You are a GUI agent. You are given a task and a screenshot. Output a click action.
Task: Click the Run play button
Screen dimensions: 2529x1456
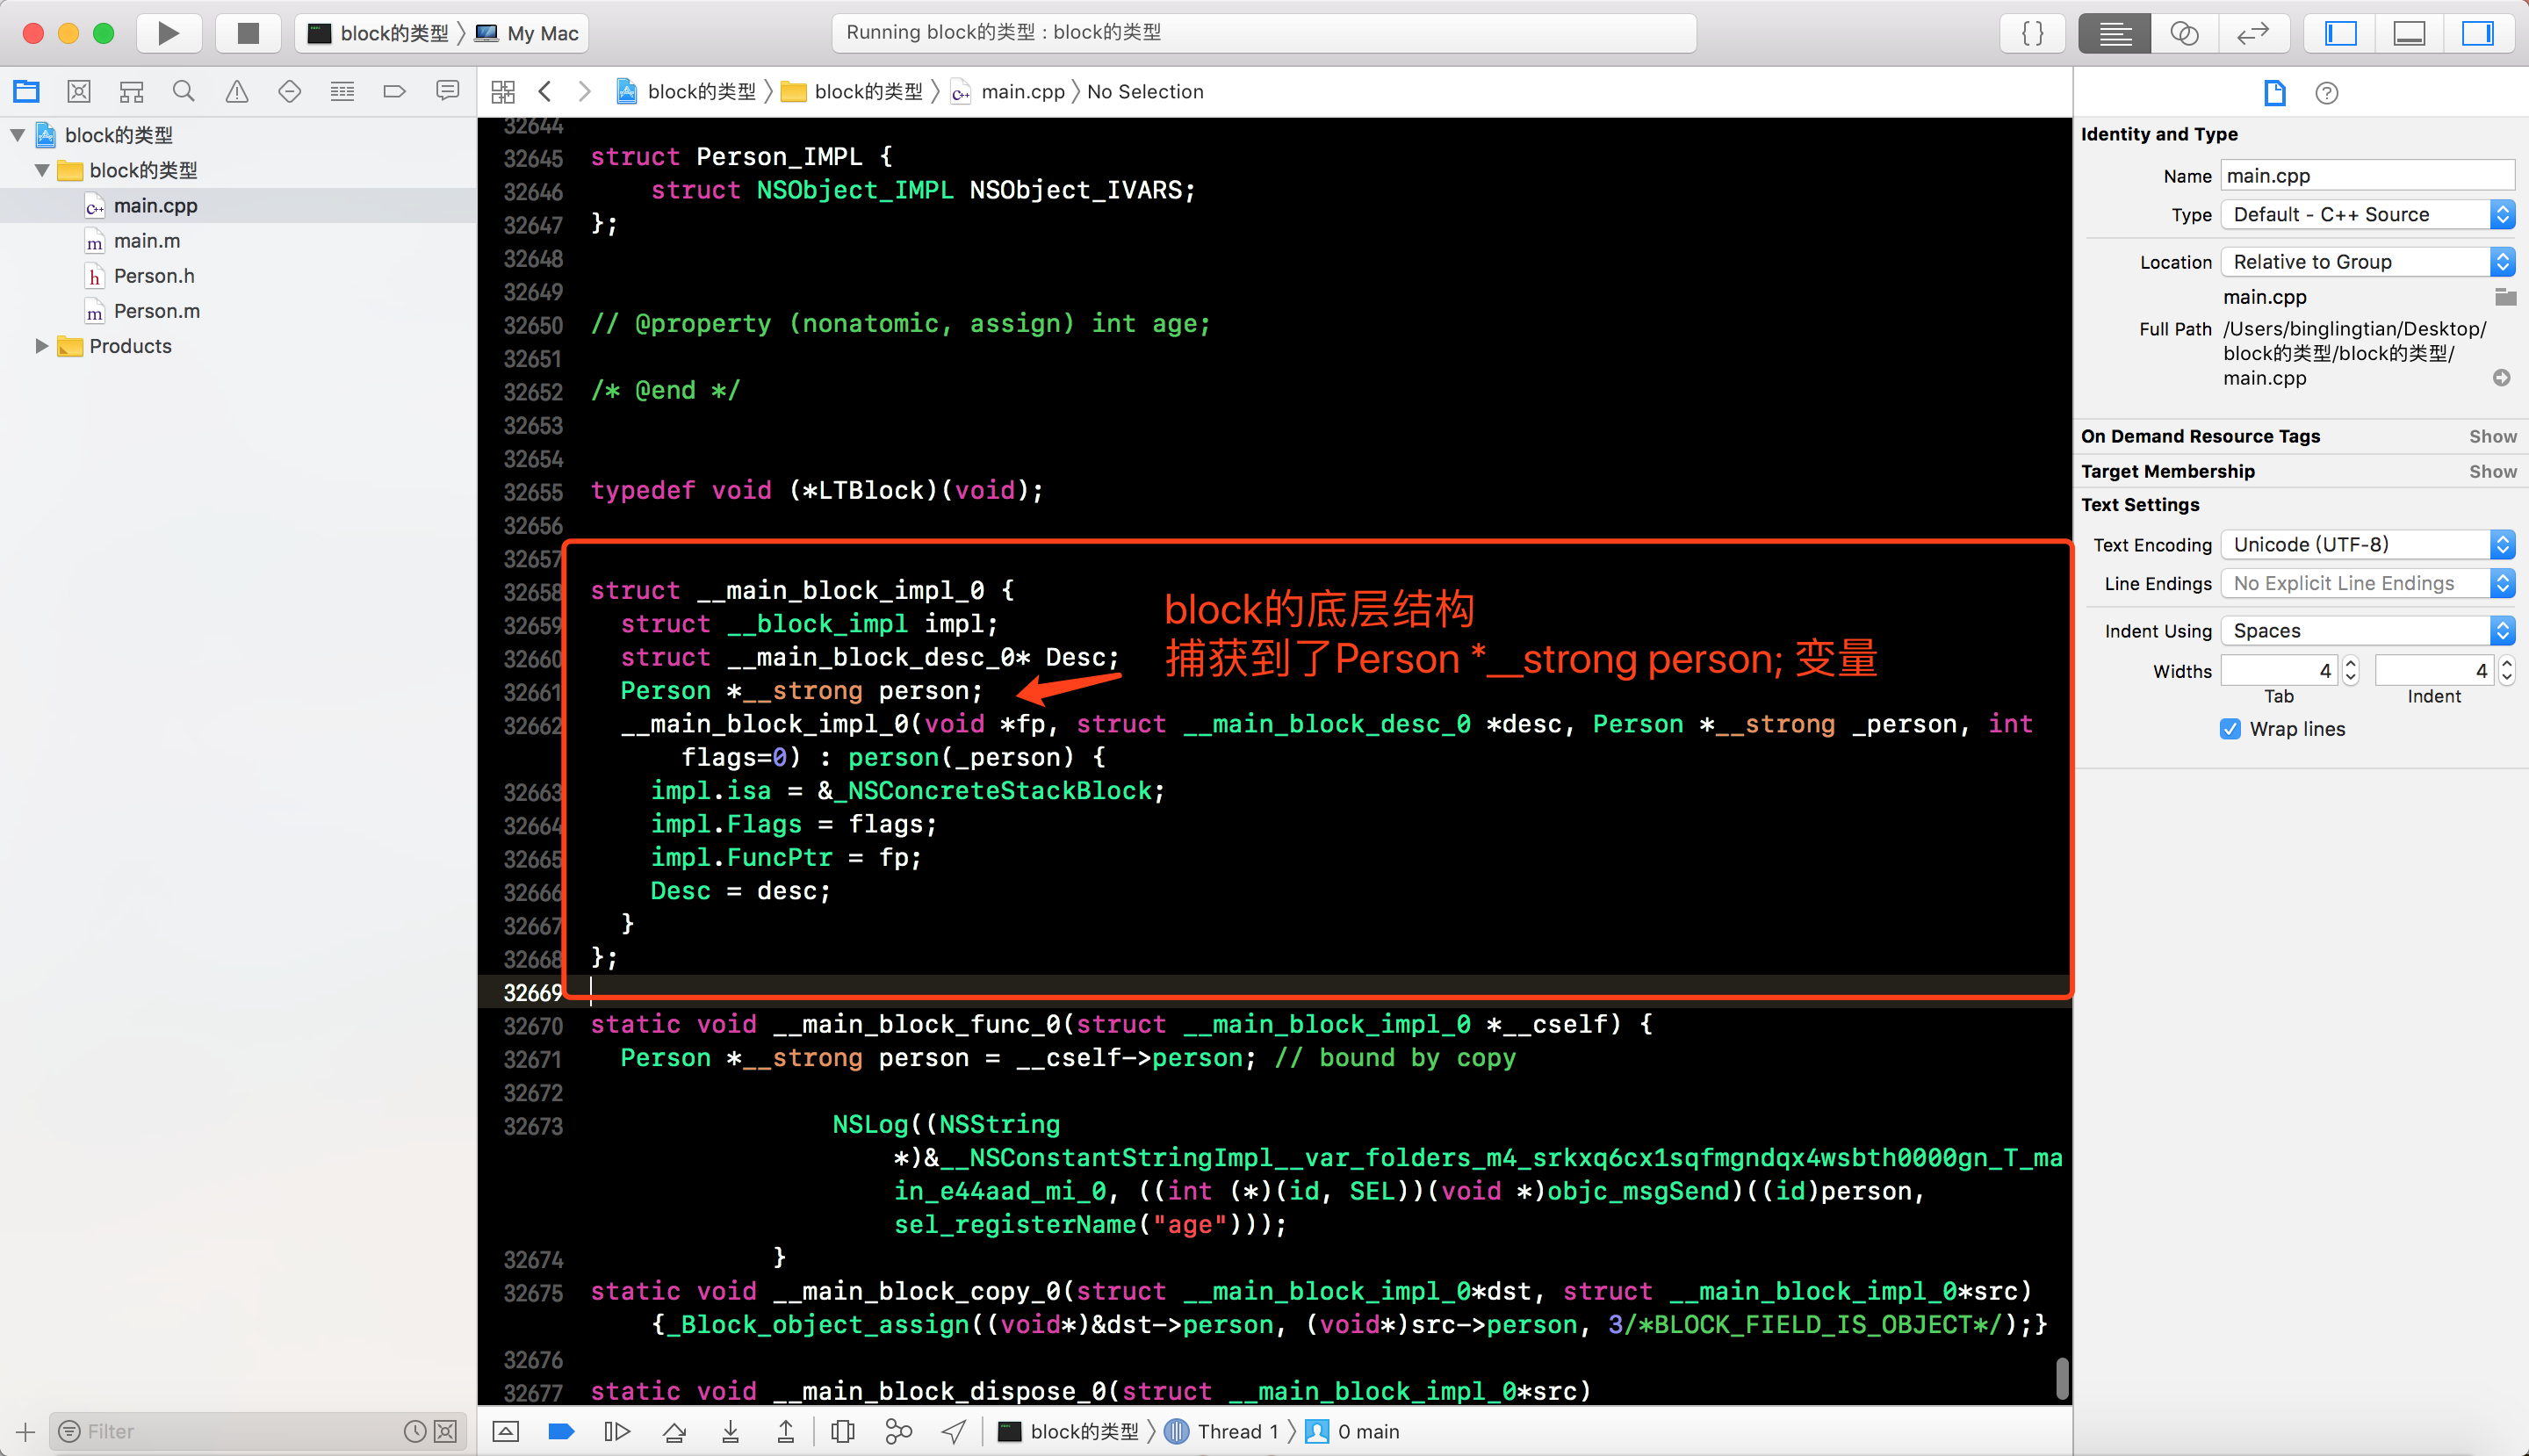coord(168,33)
